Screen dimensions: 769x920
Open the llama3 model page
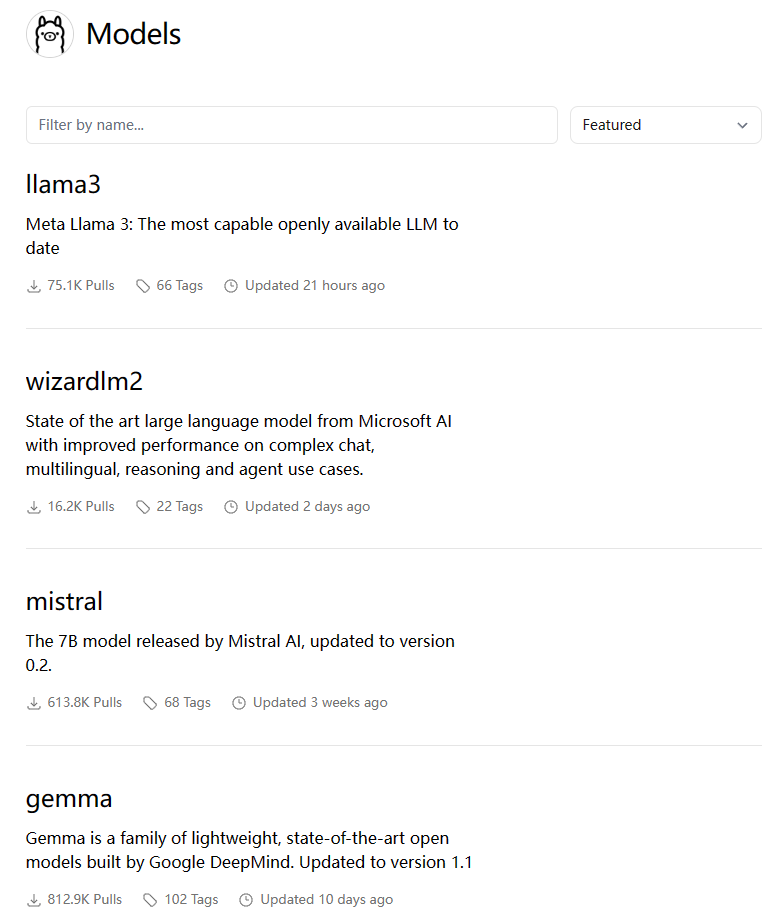63,184
